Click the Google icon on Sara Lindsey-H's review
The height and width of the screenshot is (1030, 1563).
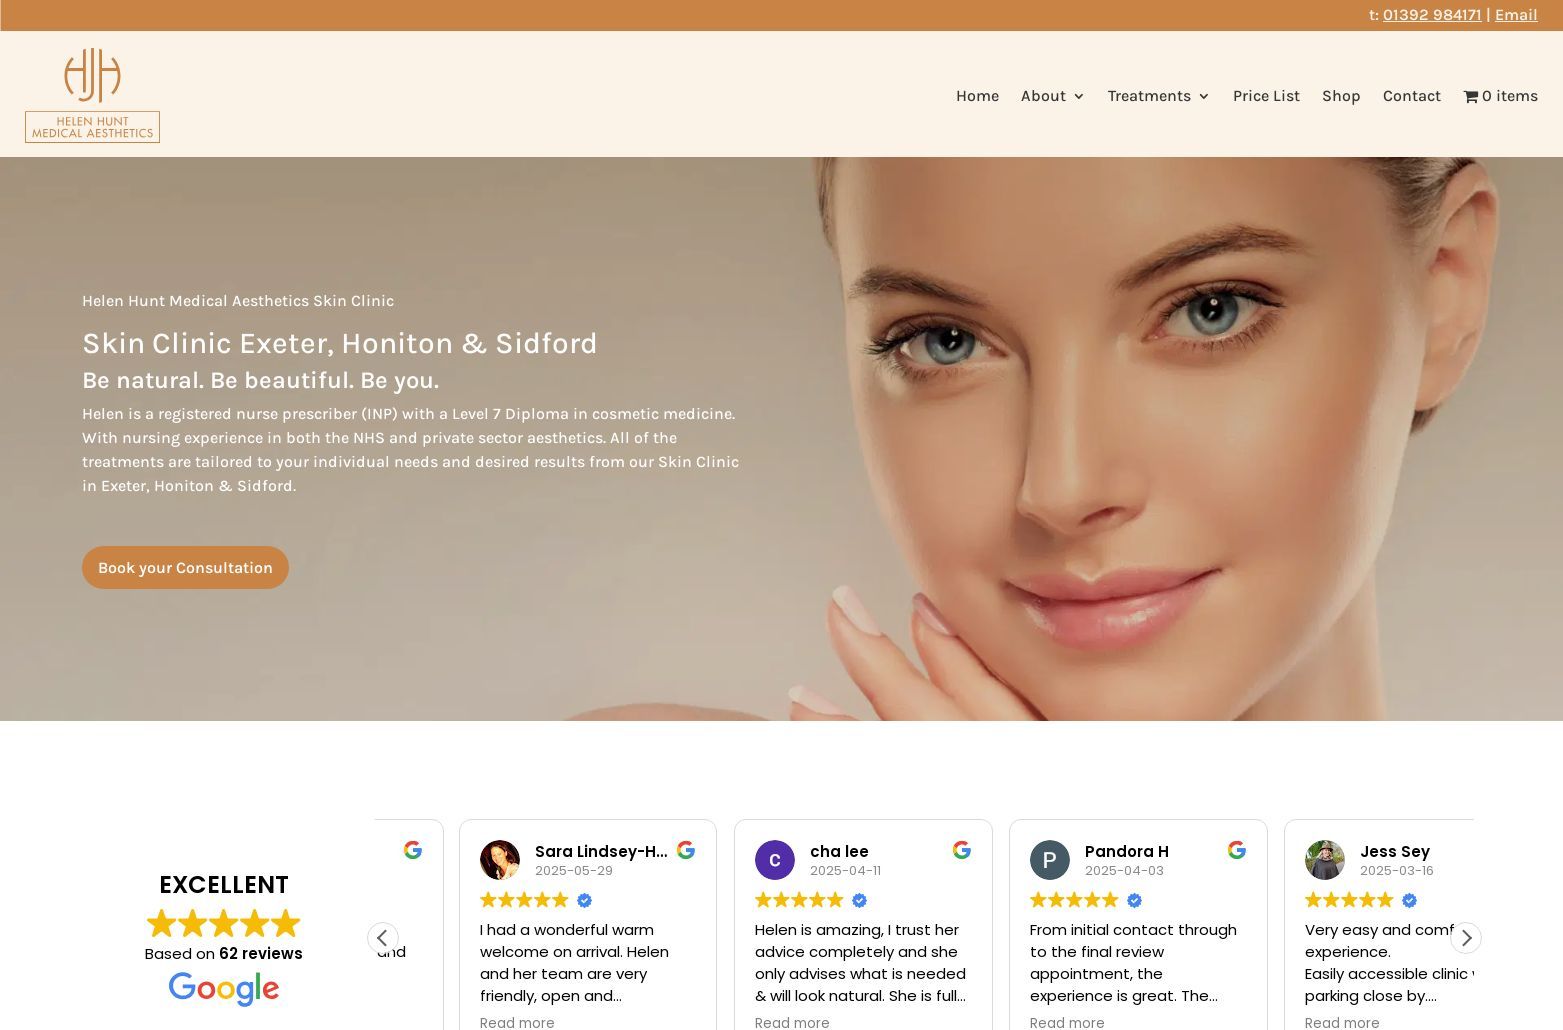point(686,850)
